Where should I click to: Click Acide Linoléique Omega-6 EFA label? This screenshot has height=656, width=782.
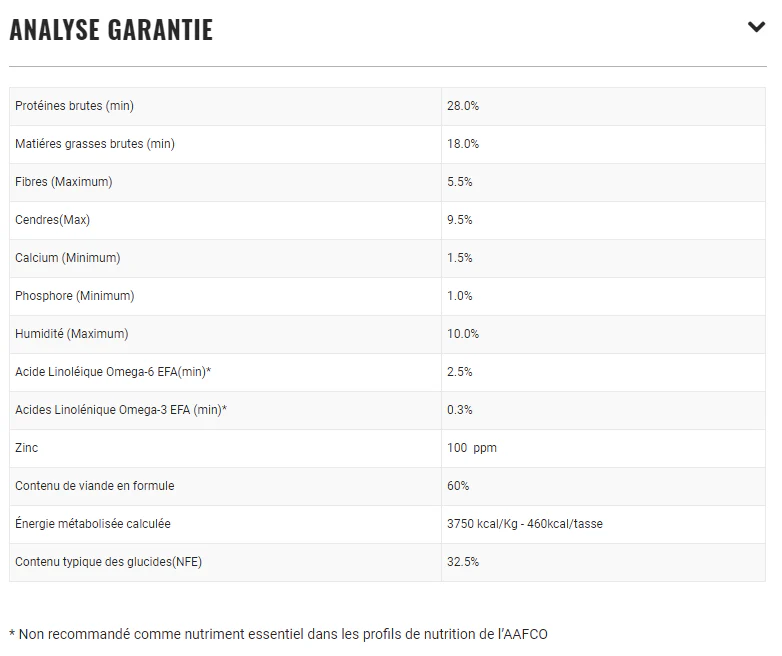pos(113,372)
